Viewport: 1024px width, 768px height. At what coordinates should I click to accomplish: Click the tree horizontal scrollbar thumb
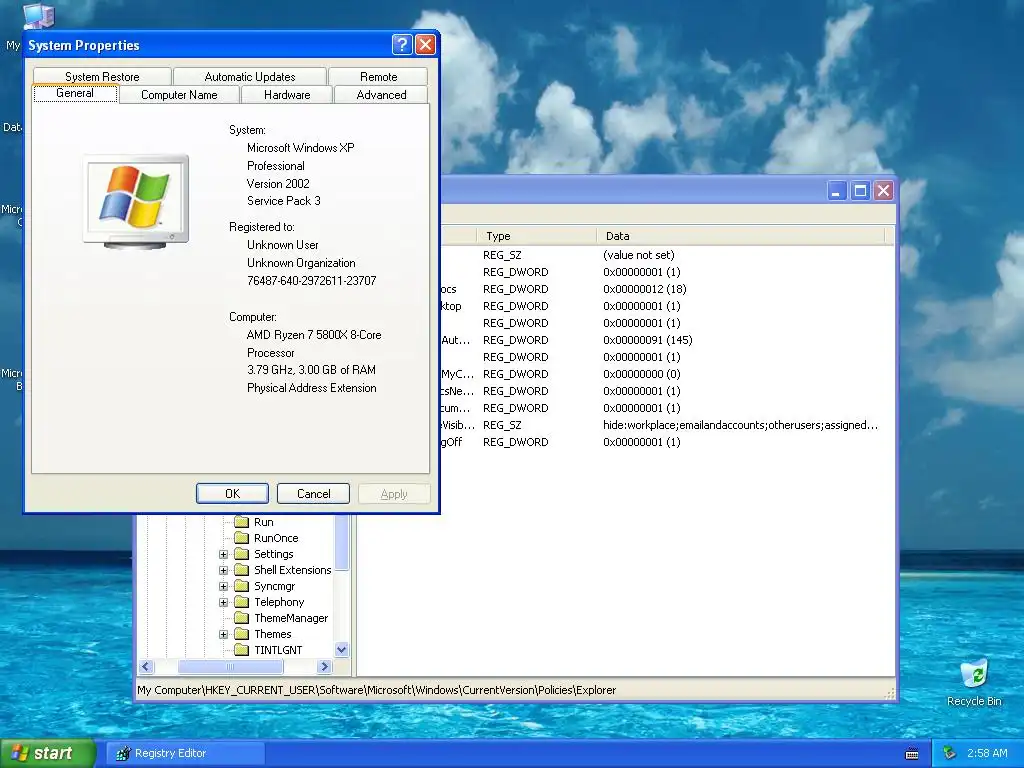(231, 666)
